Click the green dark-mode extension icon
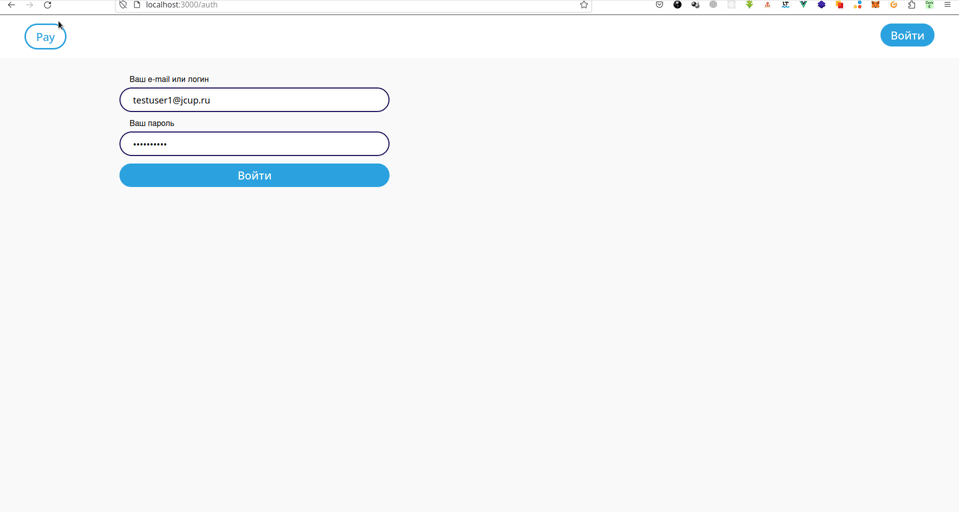The width and height of the screenshot is (959, 512). pyautogui.click(x=930, y=5)
